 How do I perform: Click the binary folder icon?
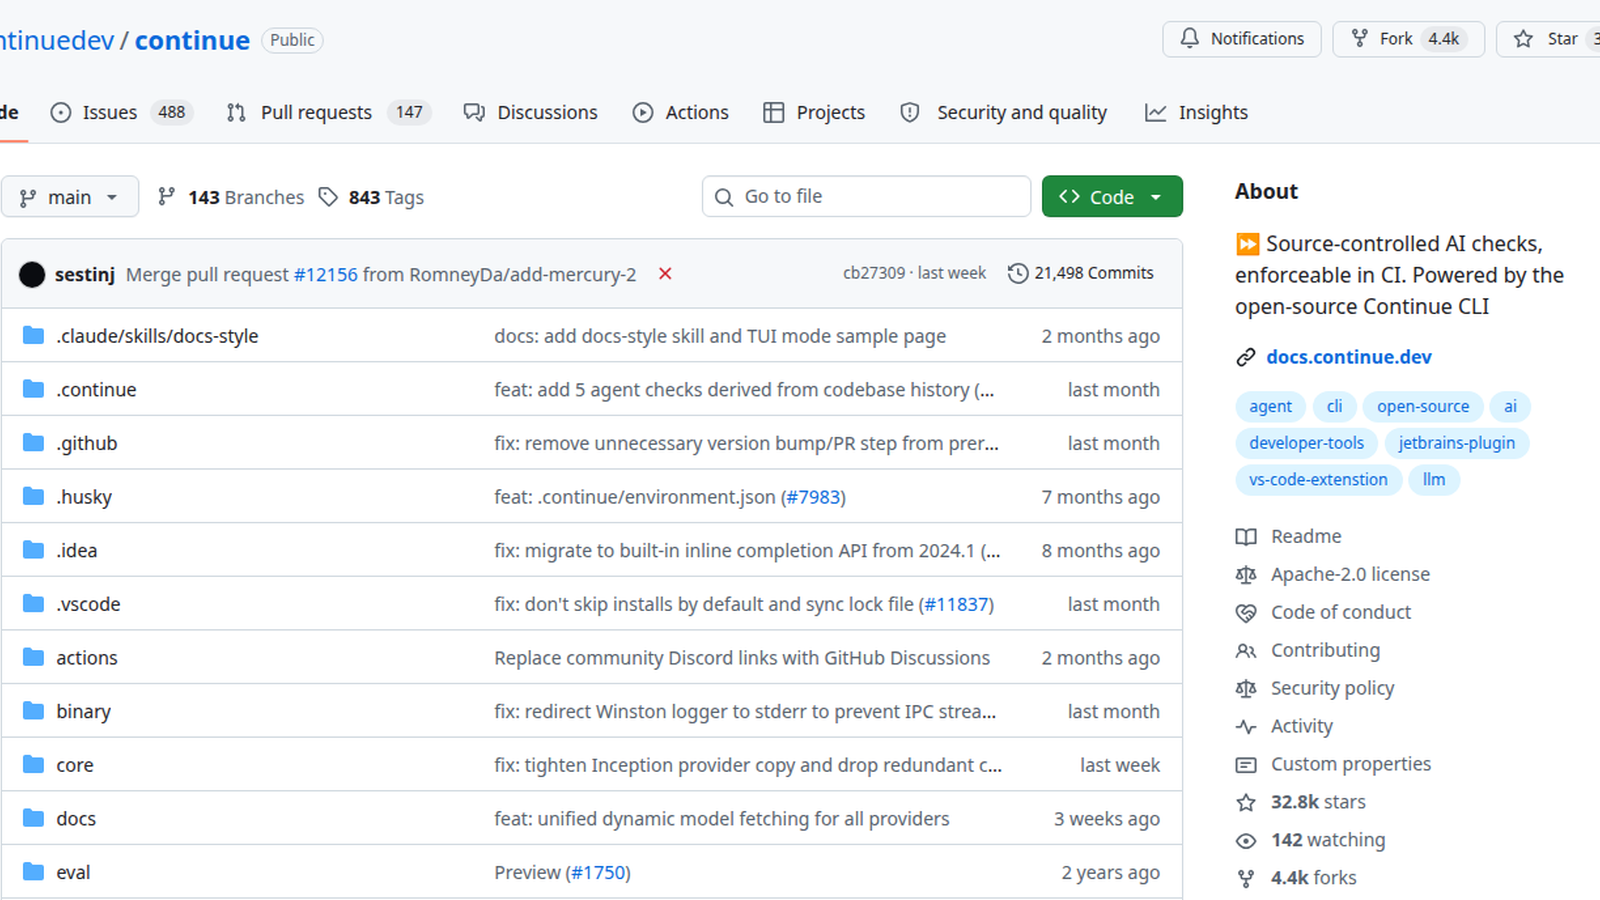pos(33,711)
